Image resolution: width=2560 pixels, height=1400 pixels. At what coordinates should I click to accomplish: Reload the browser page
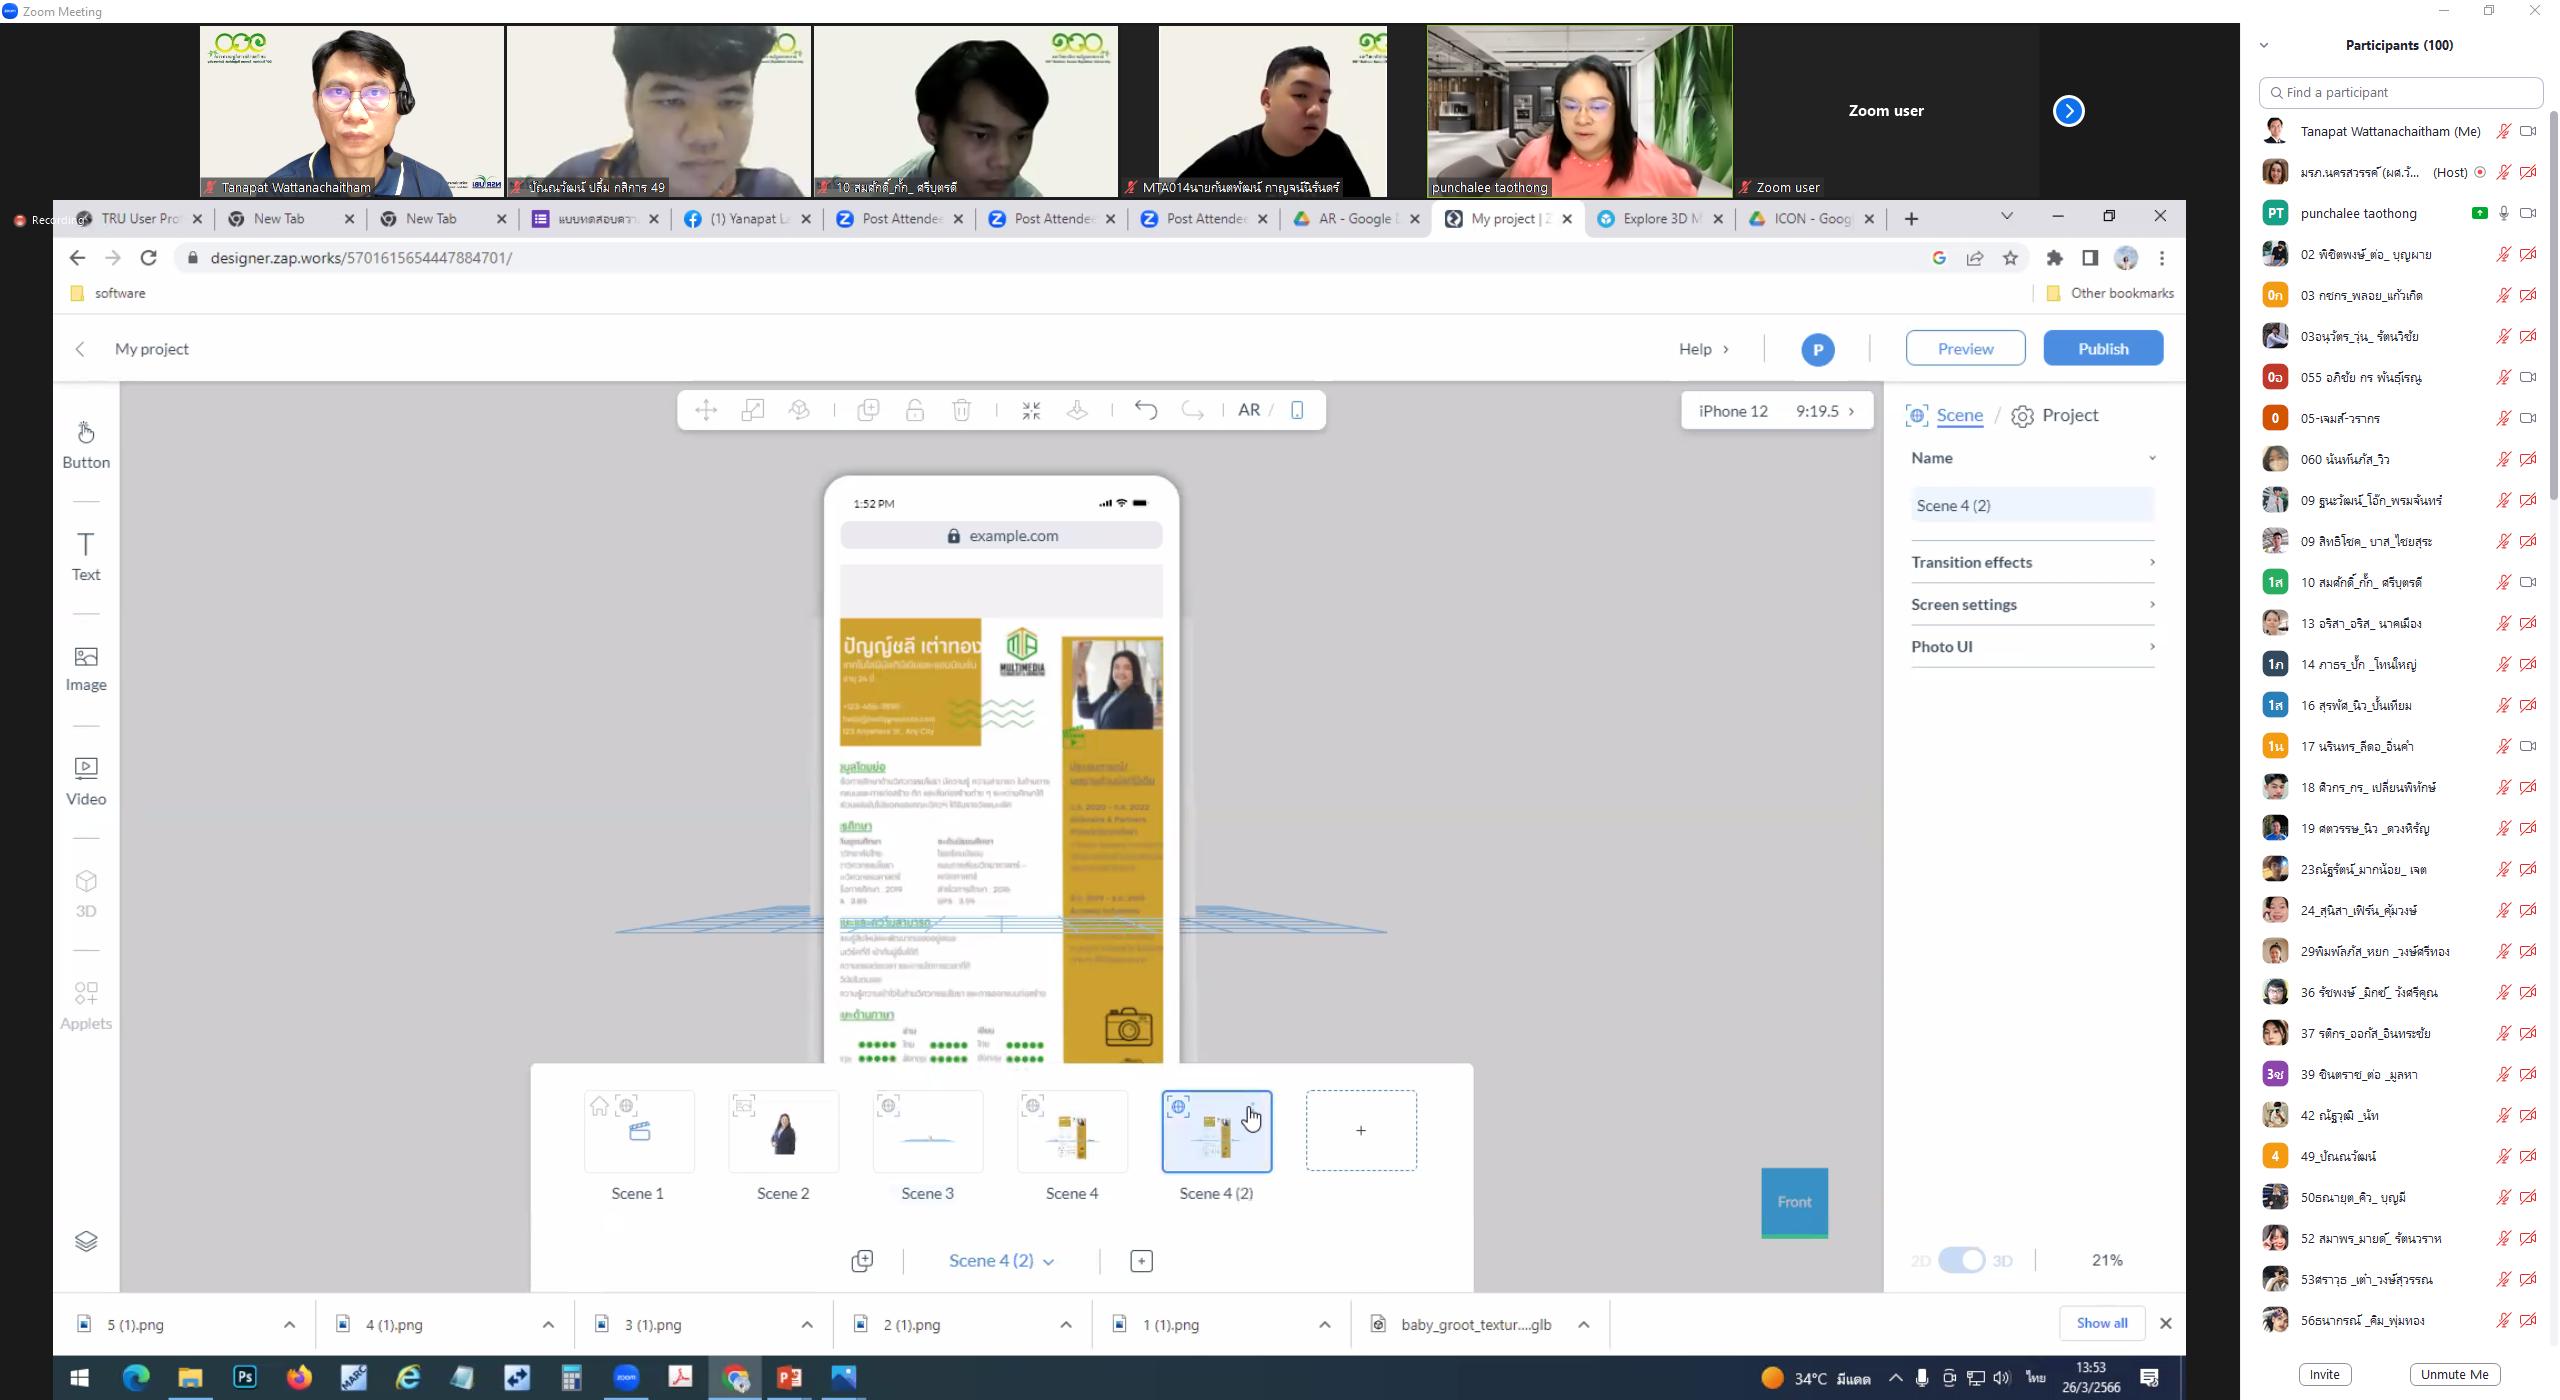149,258
